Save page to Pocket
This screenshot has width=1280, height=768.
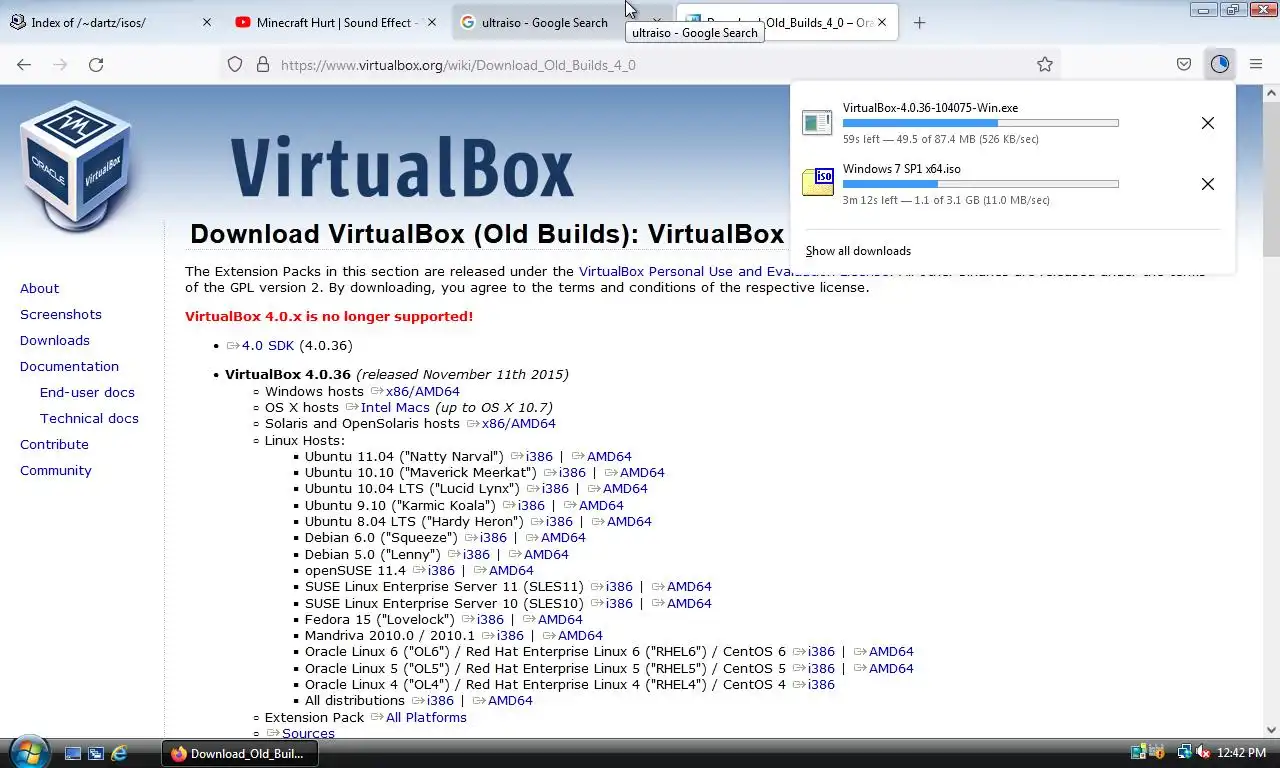click(x=1184, y=64)
